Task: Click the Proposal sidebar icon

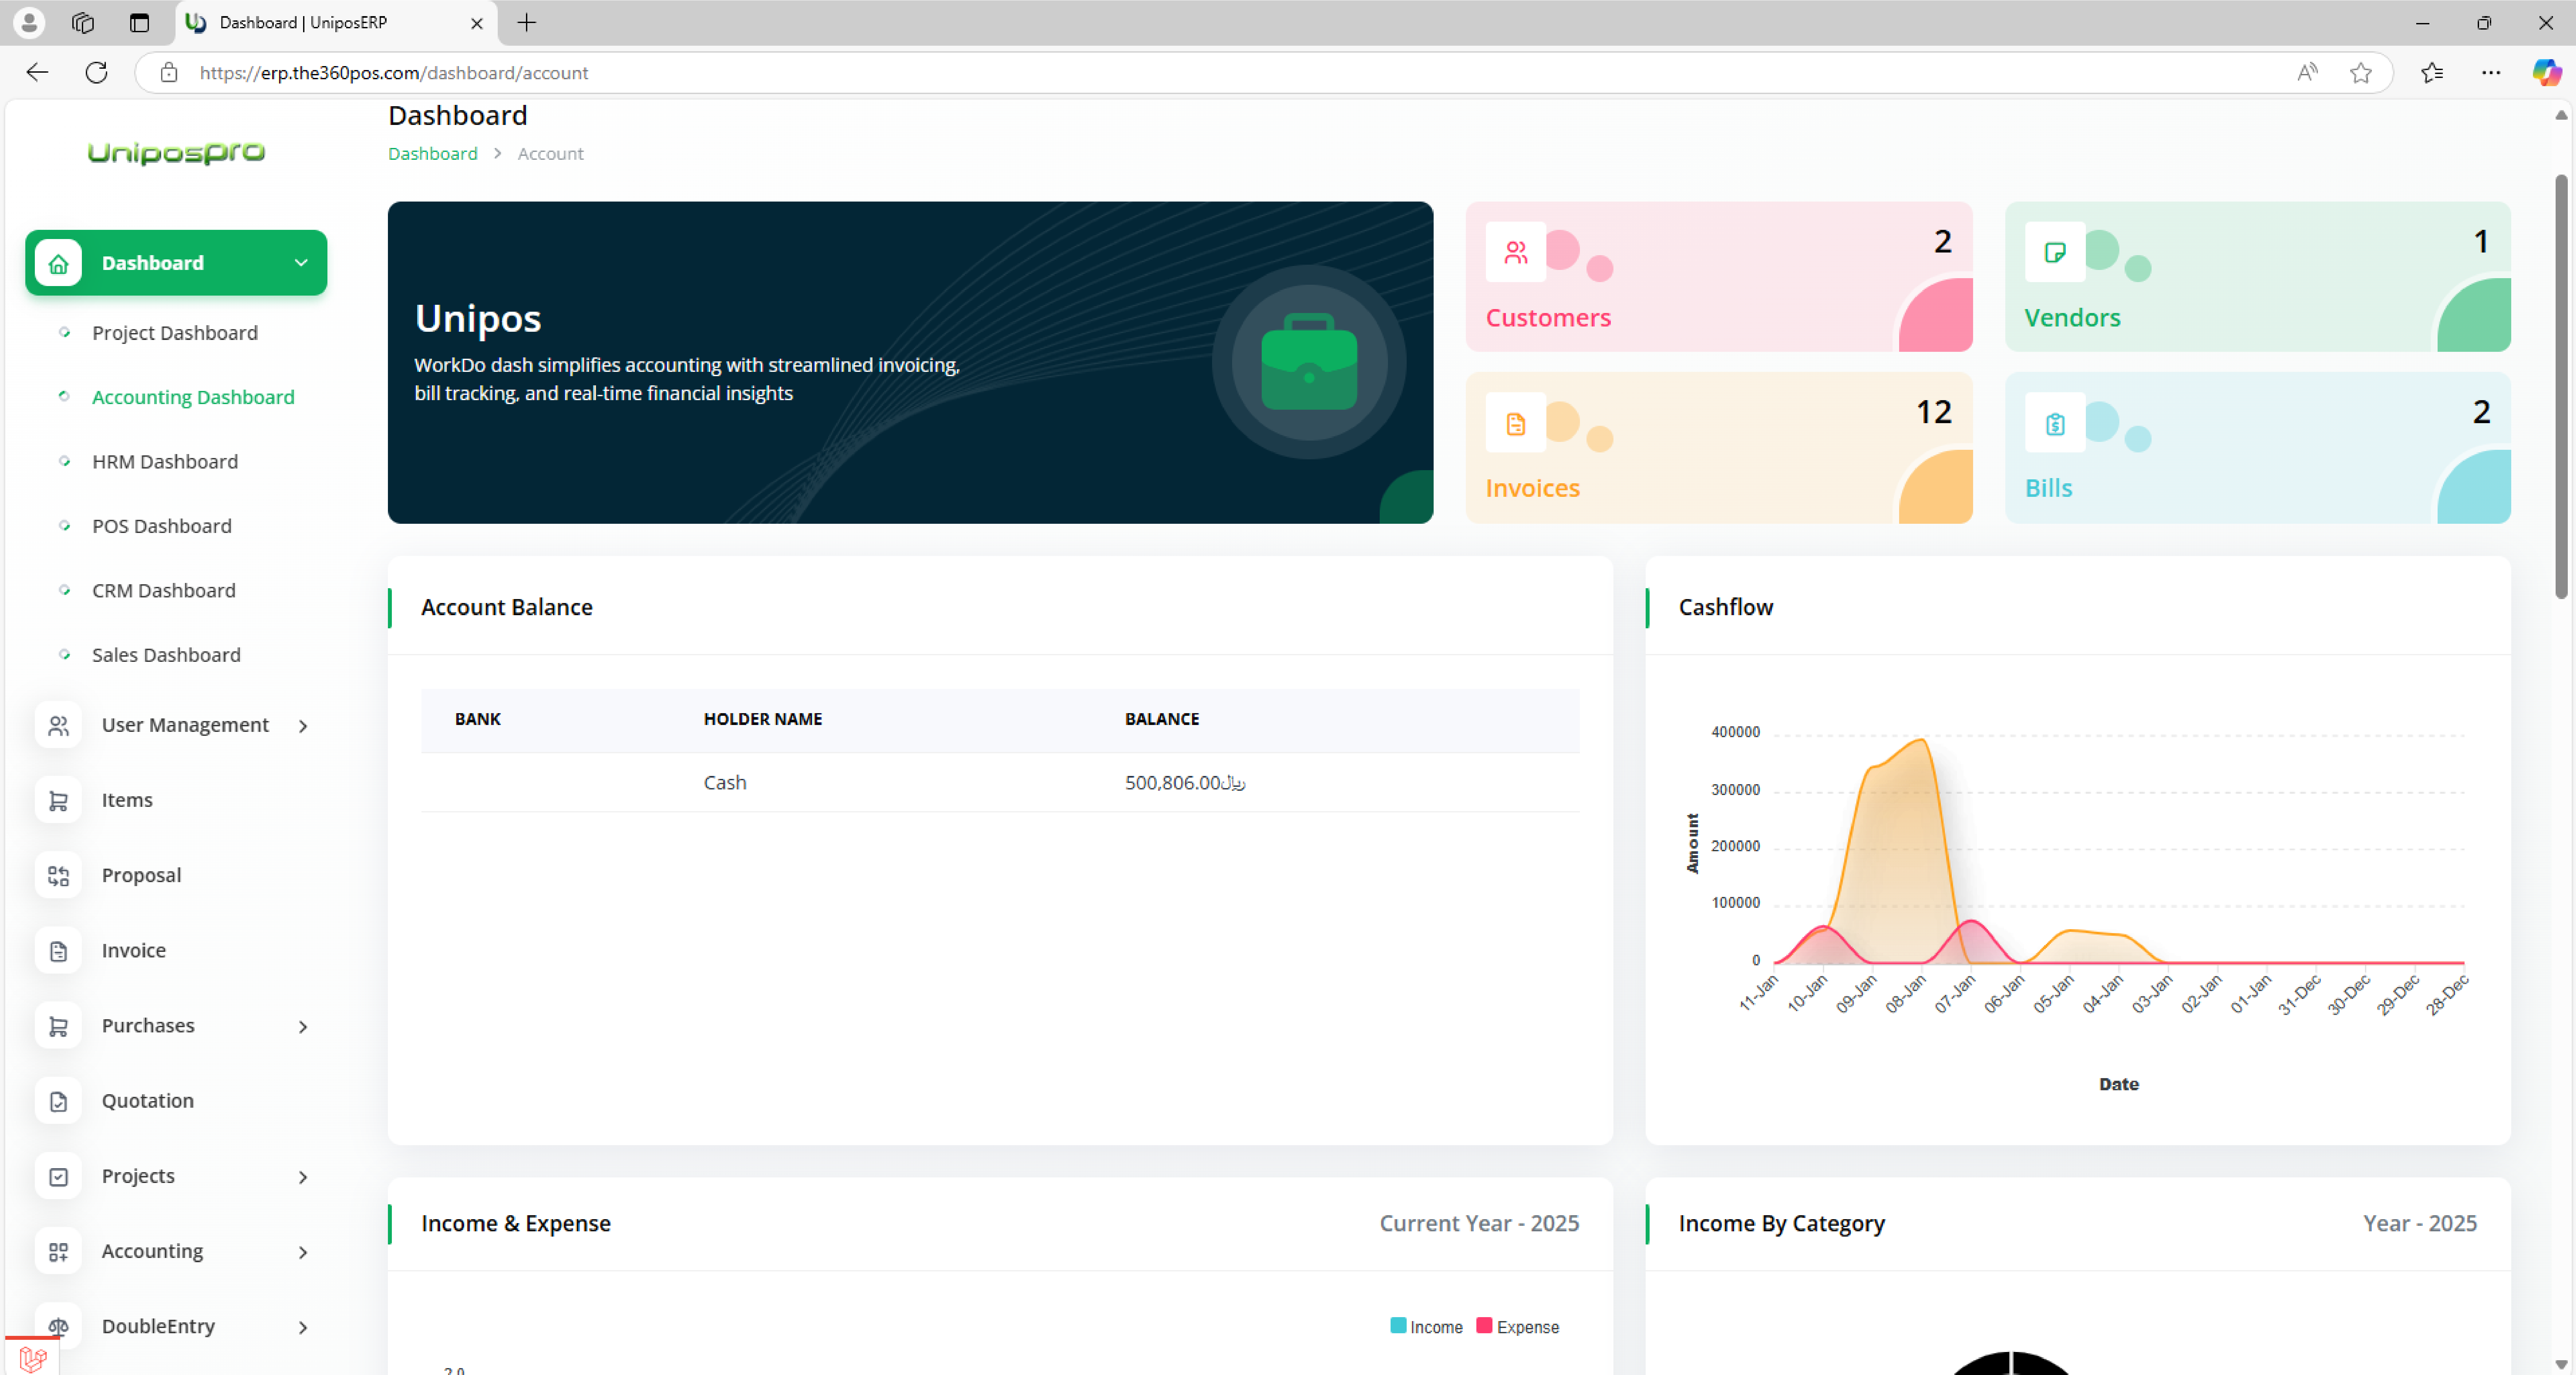Action: click(x=58, y=875)
